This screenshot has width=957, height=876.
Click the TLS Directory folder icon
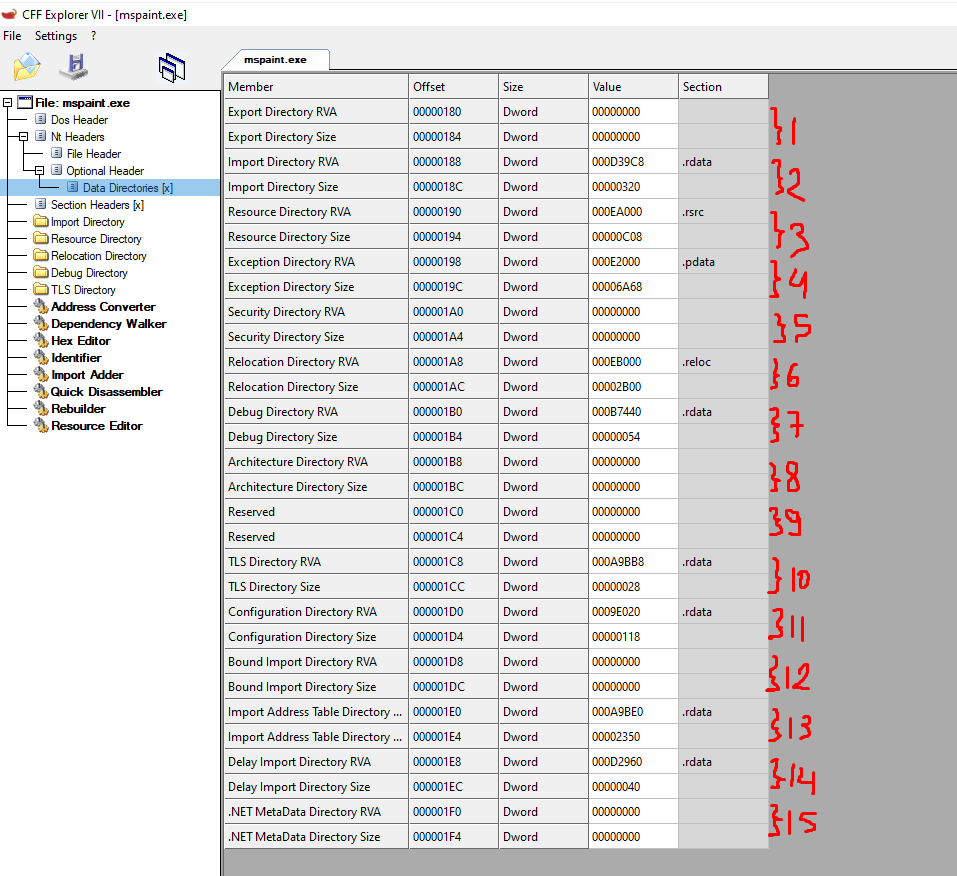point(41,289)
